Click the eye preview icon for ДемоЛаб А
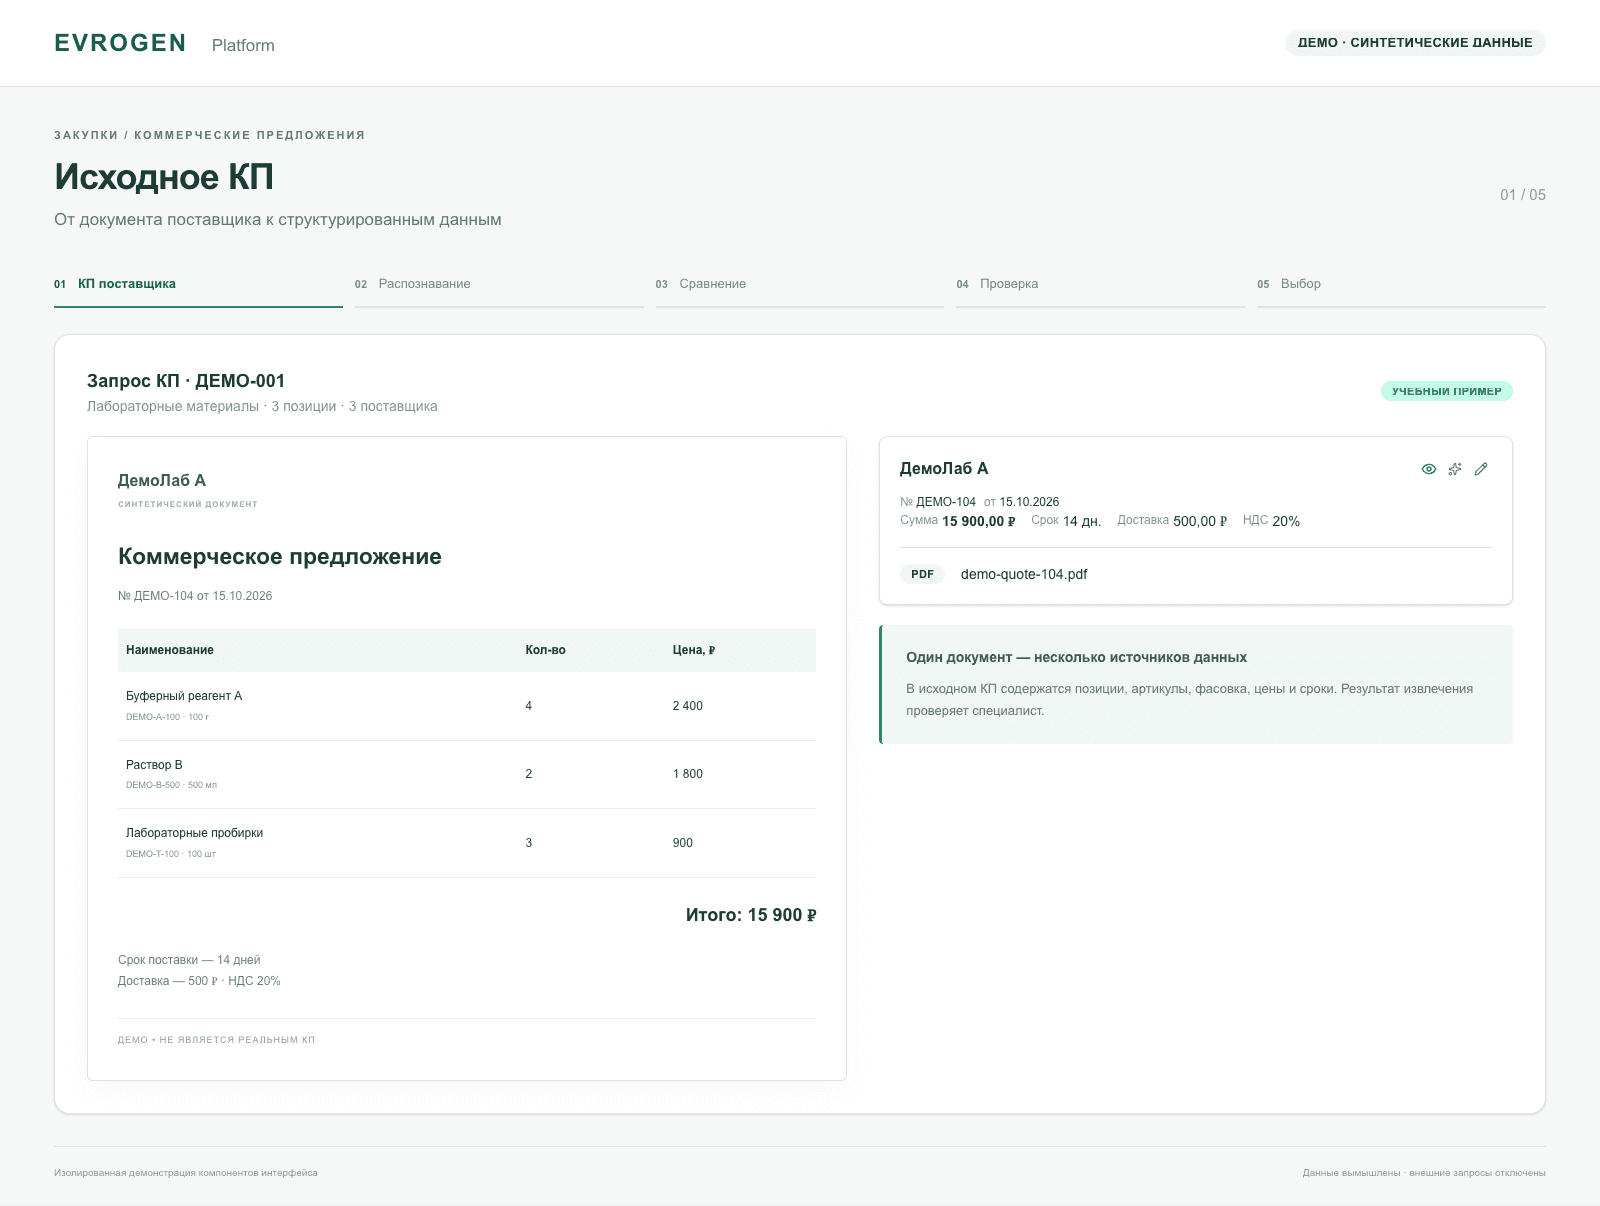This screenshot has width=1600, height=1206. [1429, 469]
